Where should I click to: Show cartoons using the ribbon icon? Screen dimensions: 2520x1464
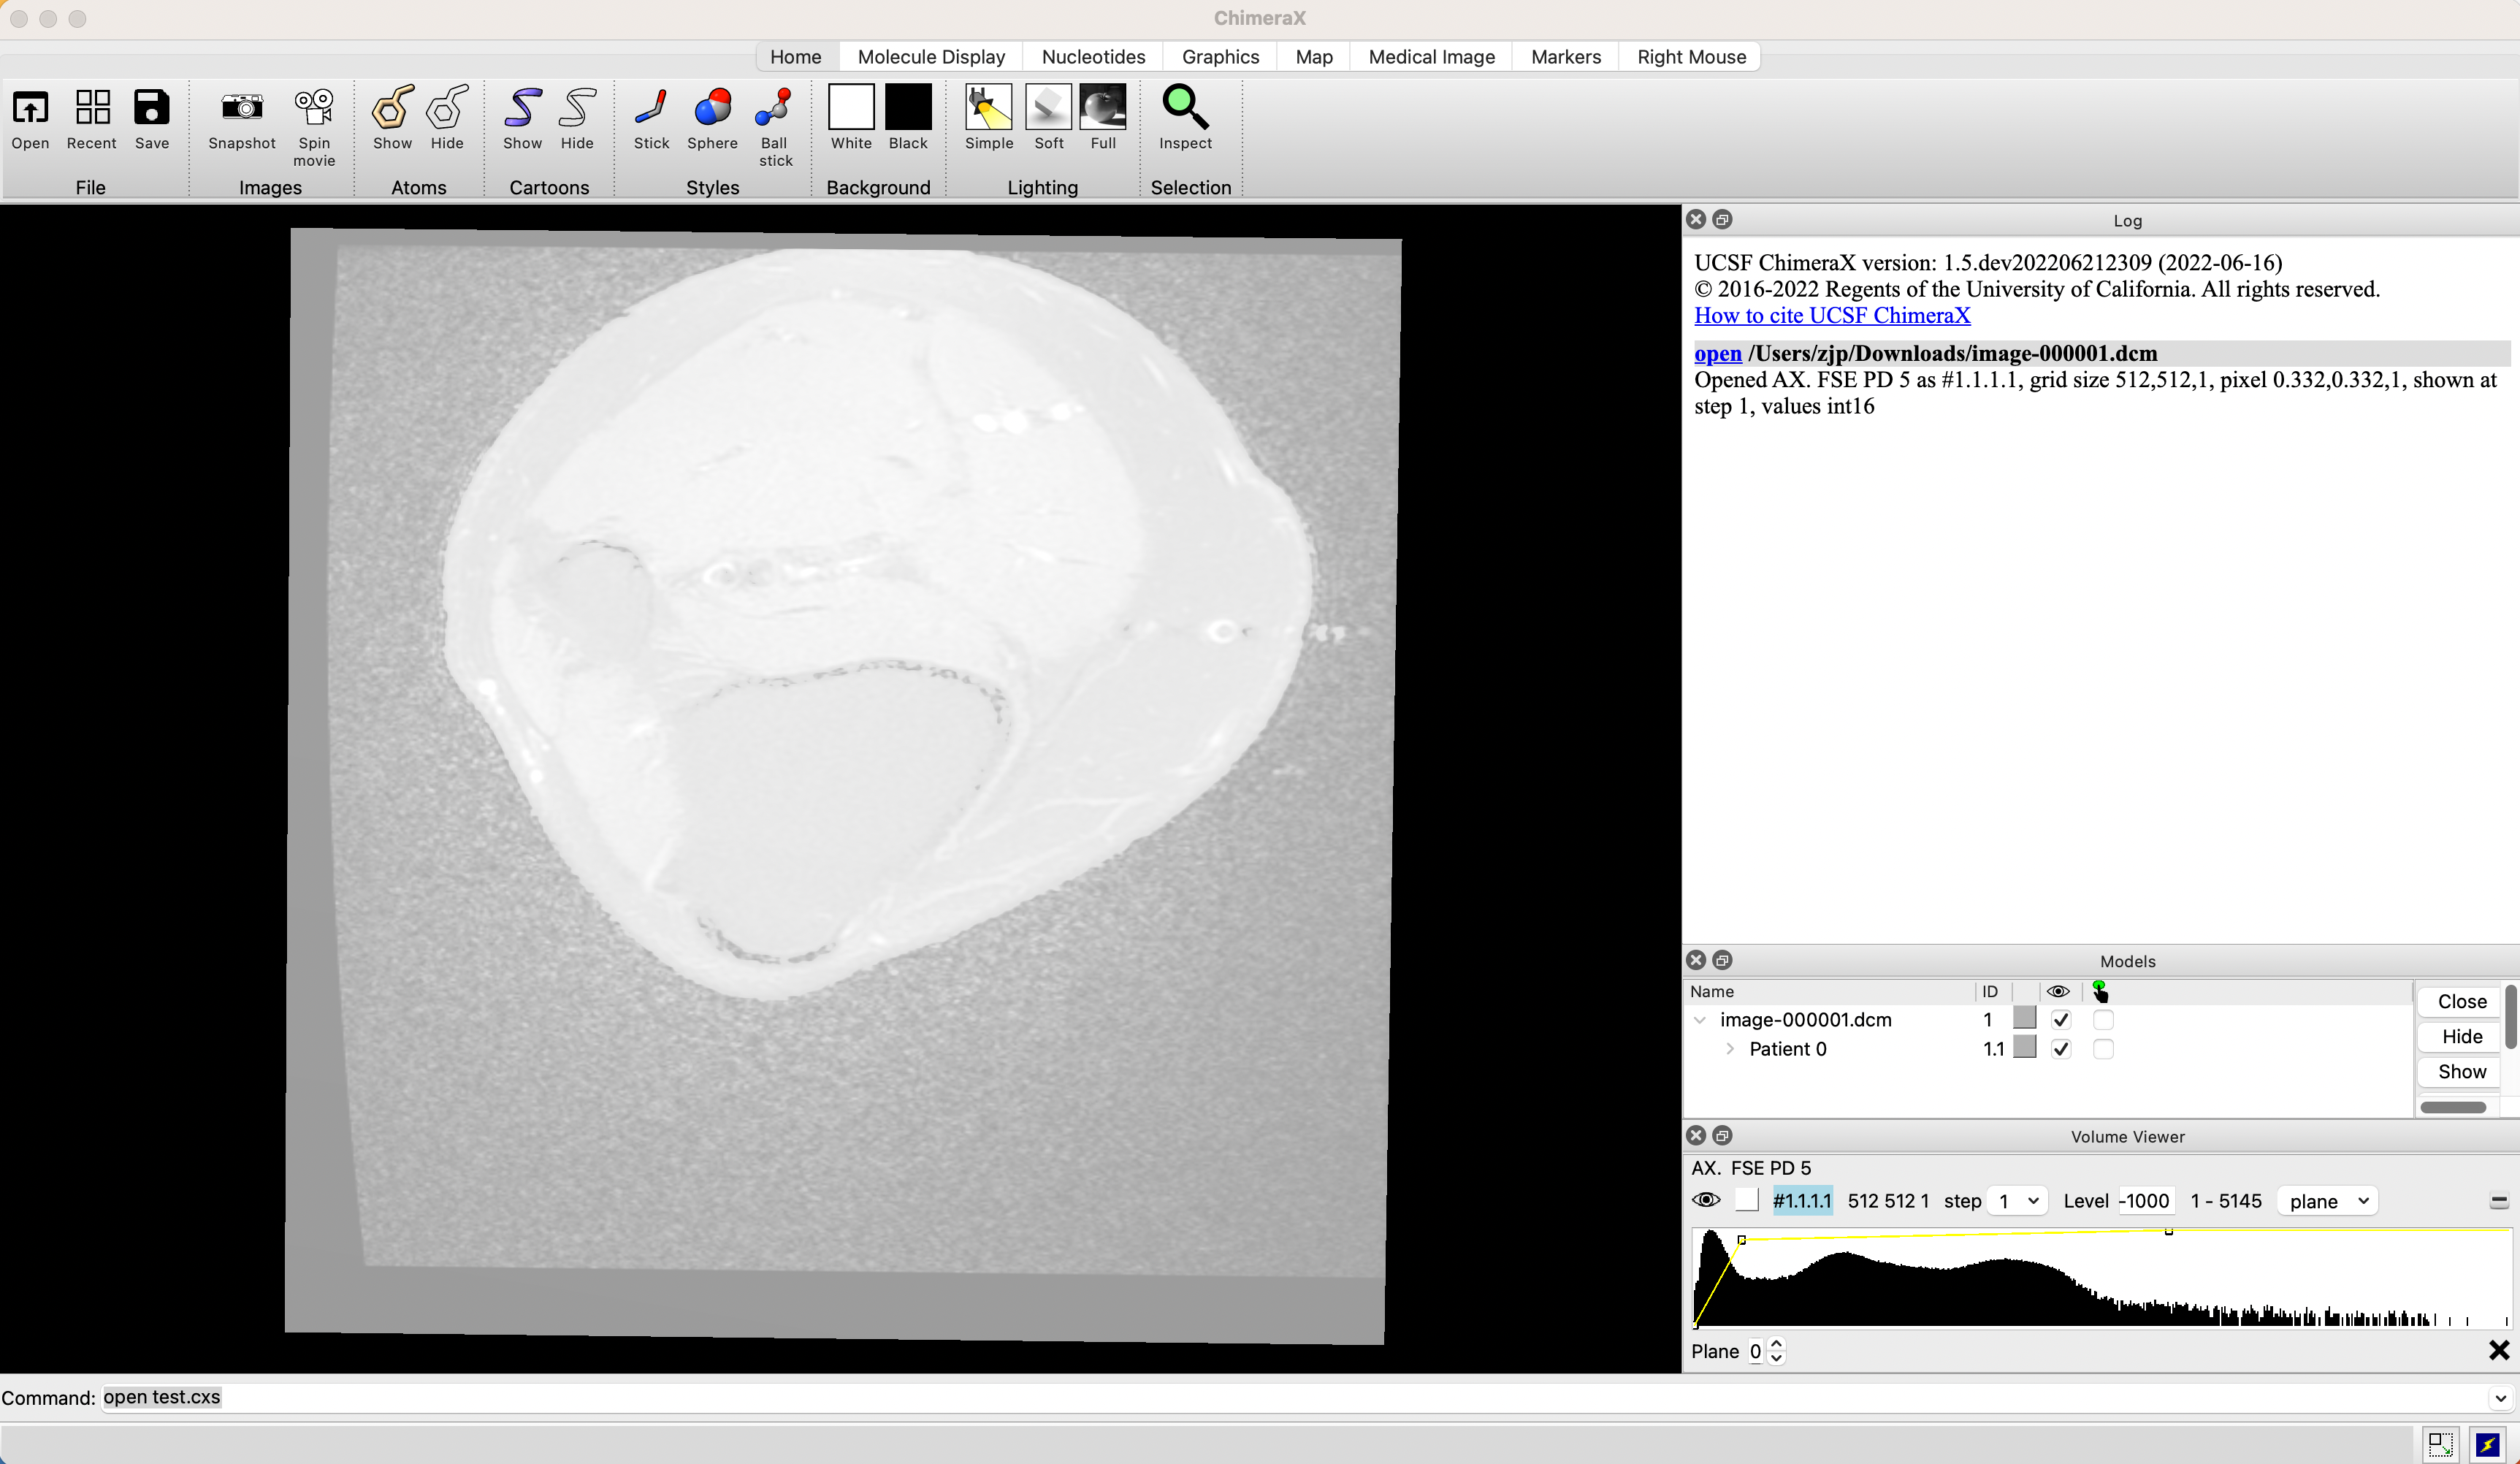coord(522,108)
